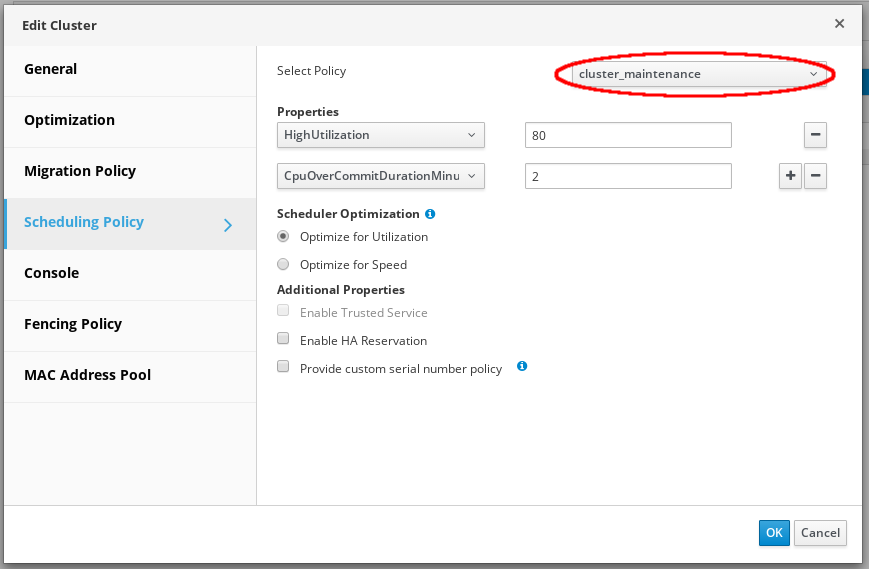
Task: Open the Migration Policy section
Action: [80, 171]
